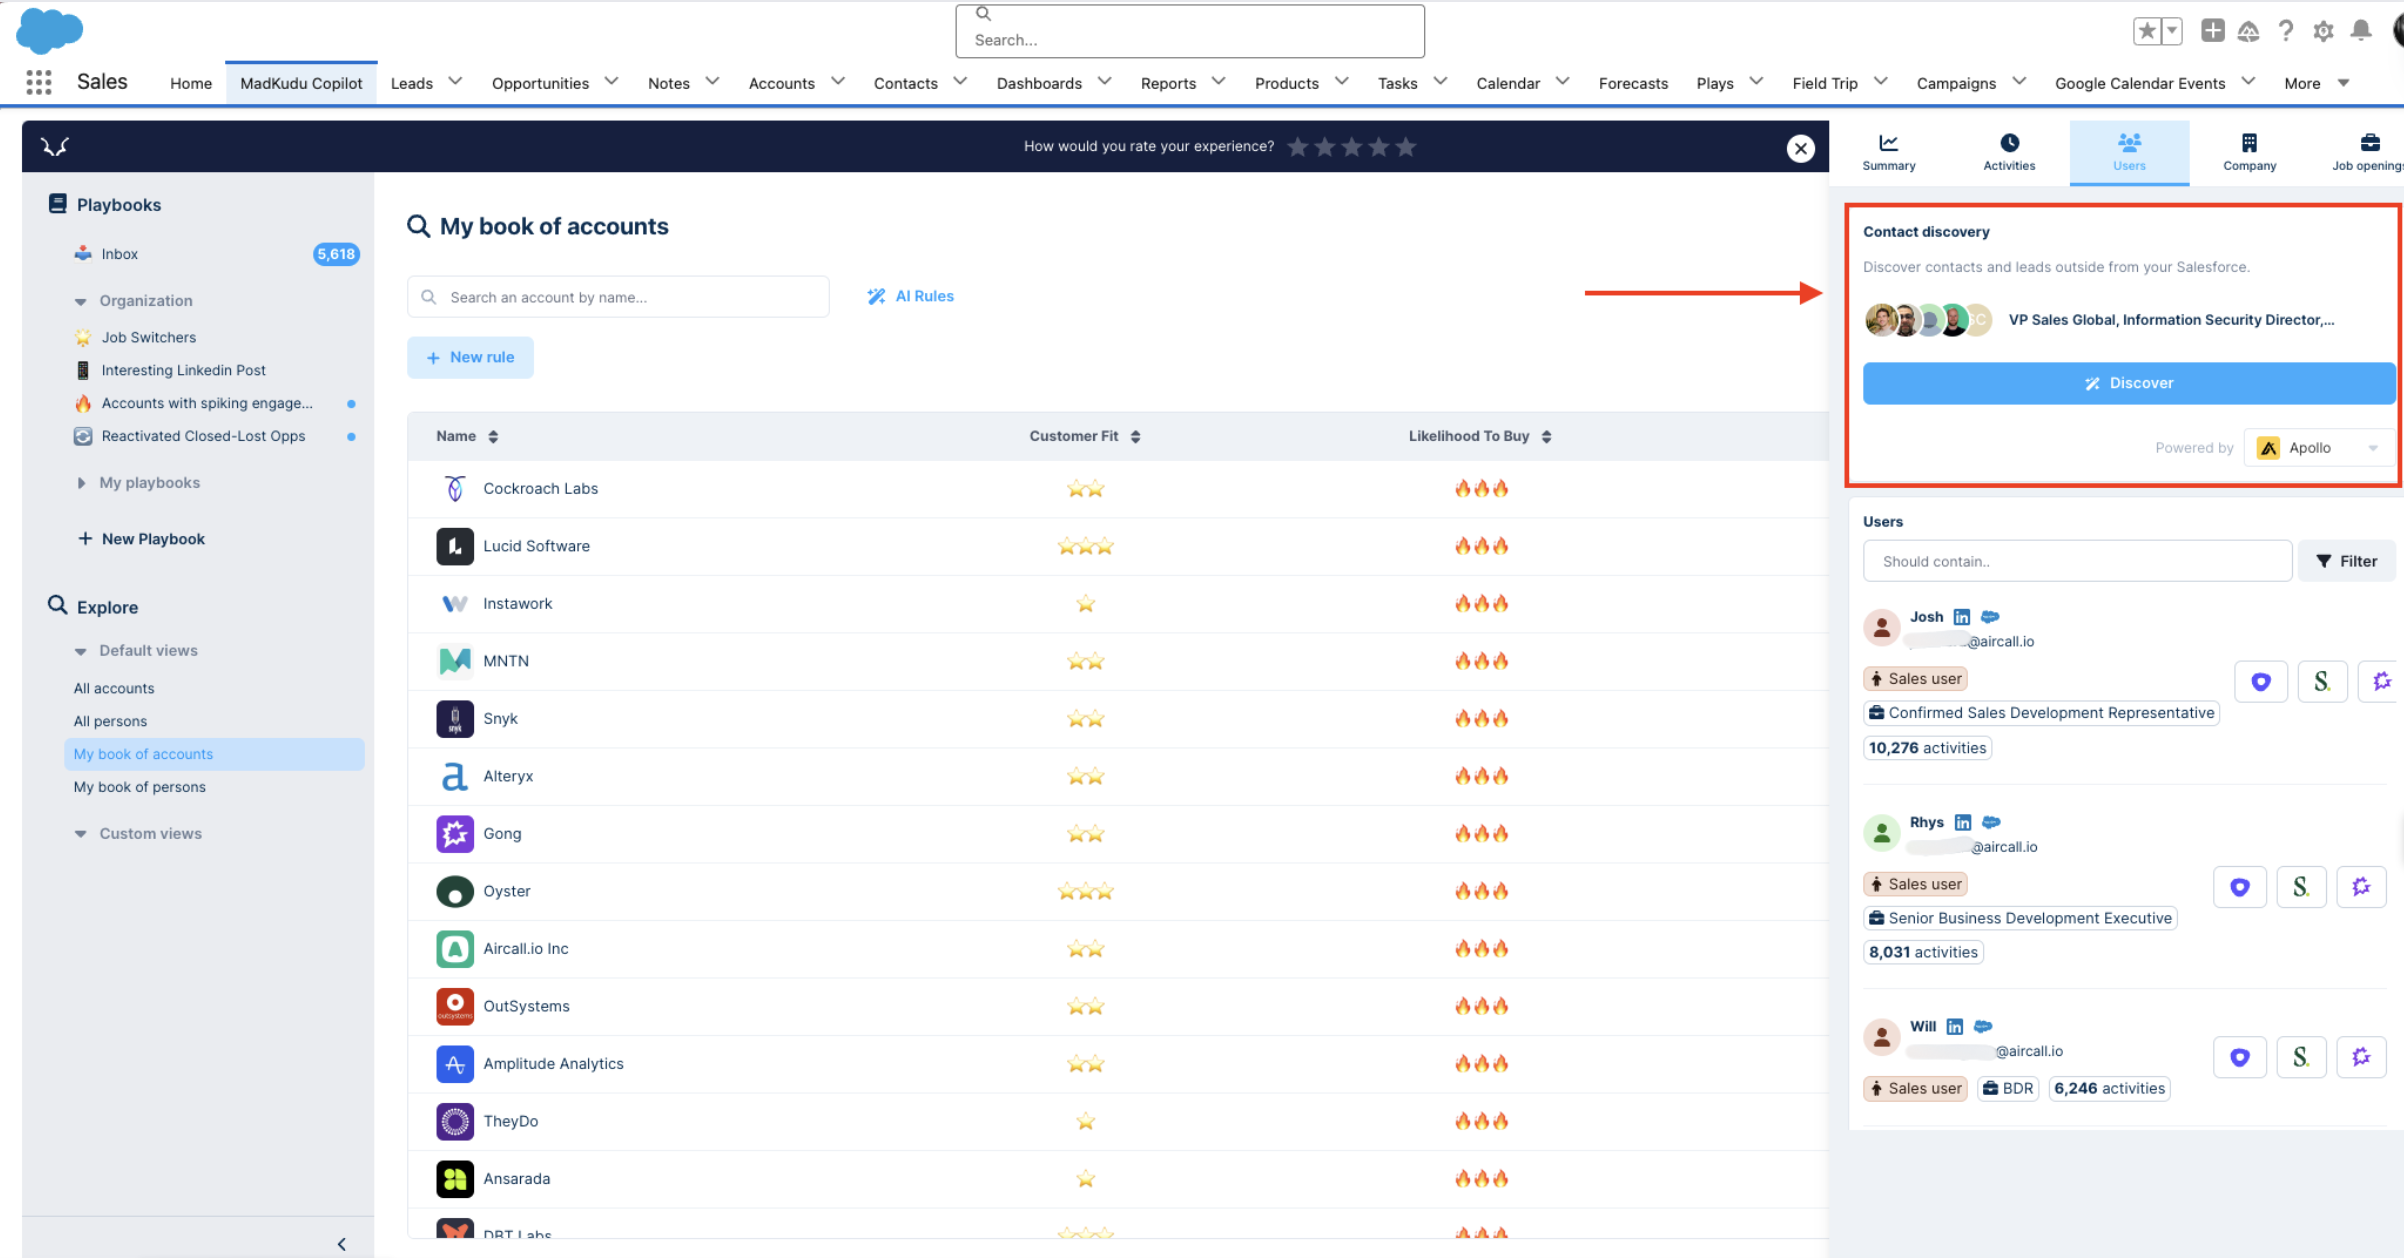Create a New Playbook
The width and height of the screenshot is (2404, 1258).
141,539
